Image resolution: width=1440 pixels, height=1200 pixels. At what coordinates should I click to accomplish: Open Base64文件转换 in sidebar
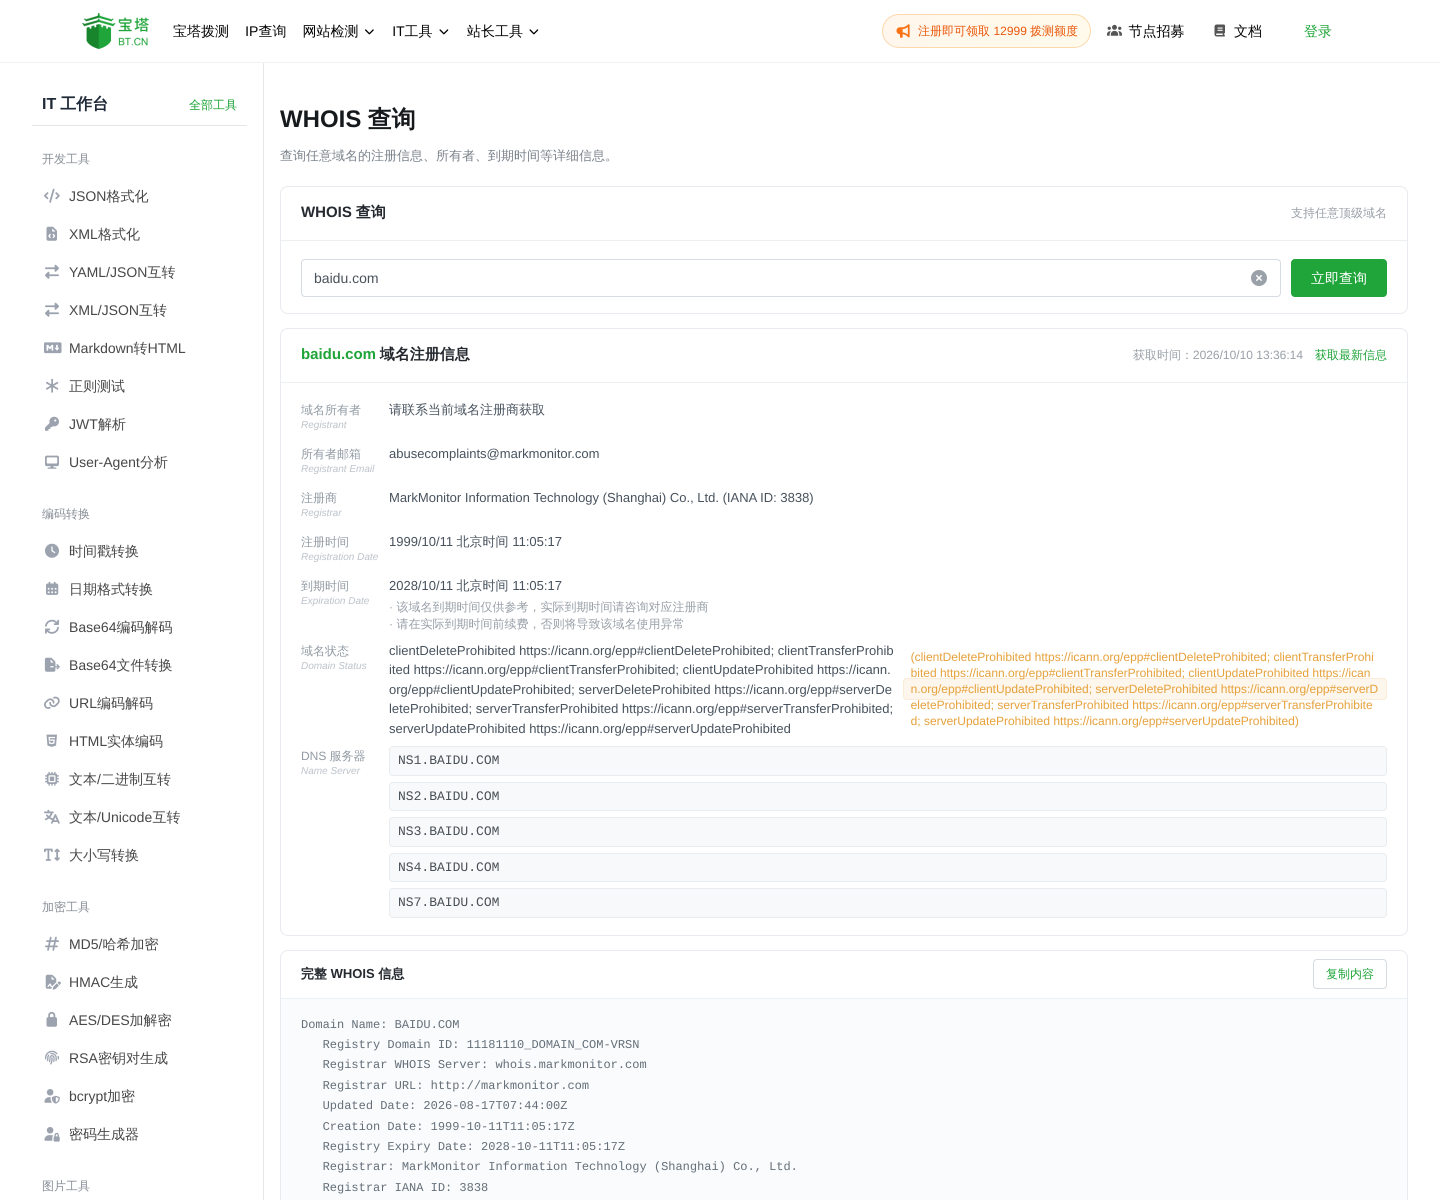120,665
